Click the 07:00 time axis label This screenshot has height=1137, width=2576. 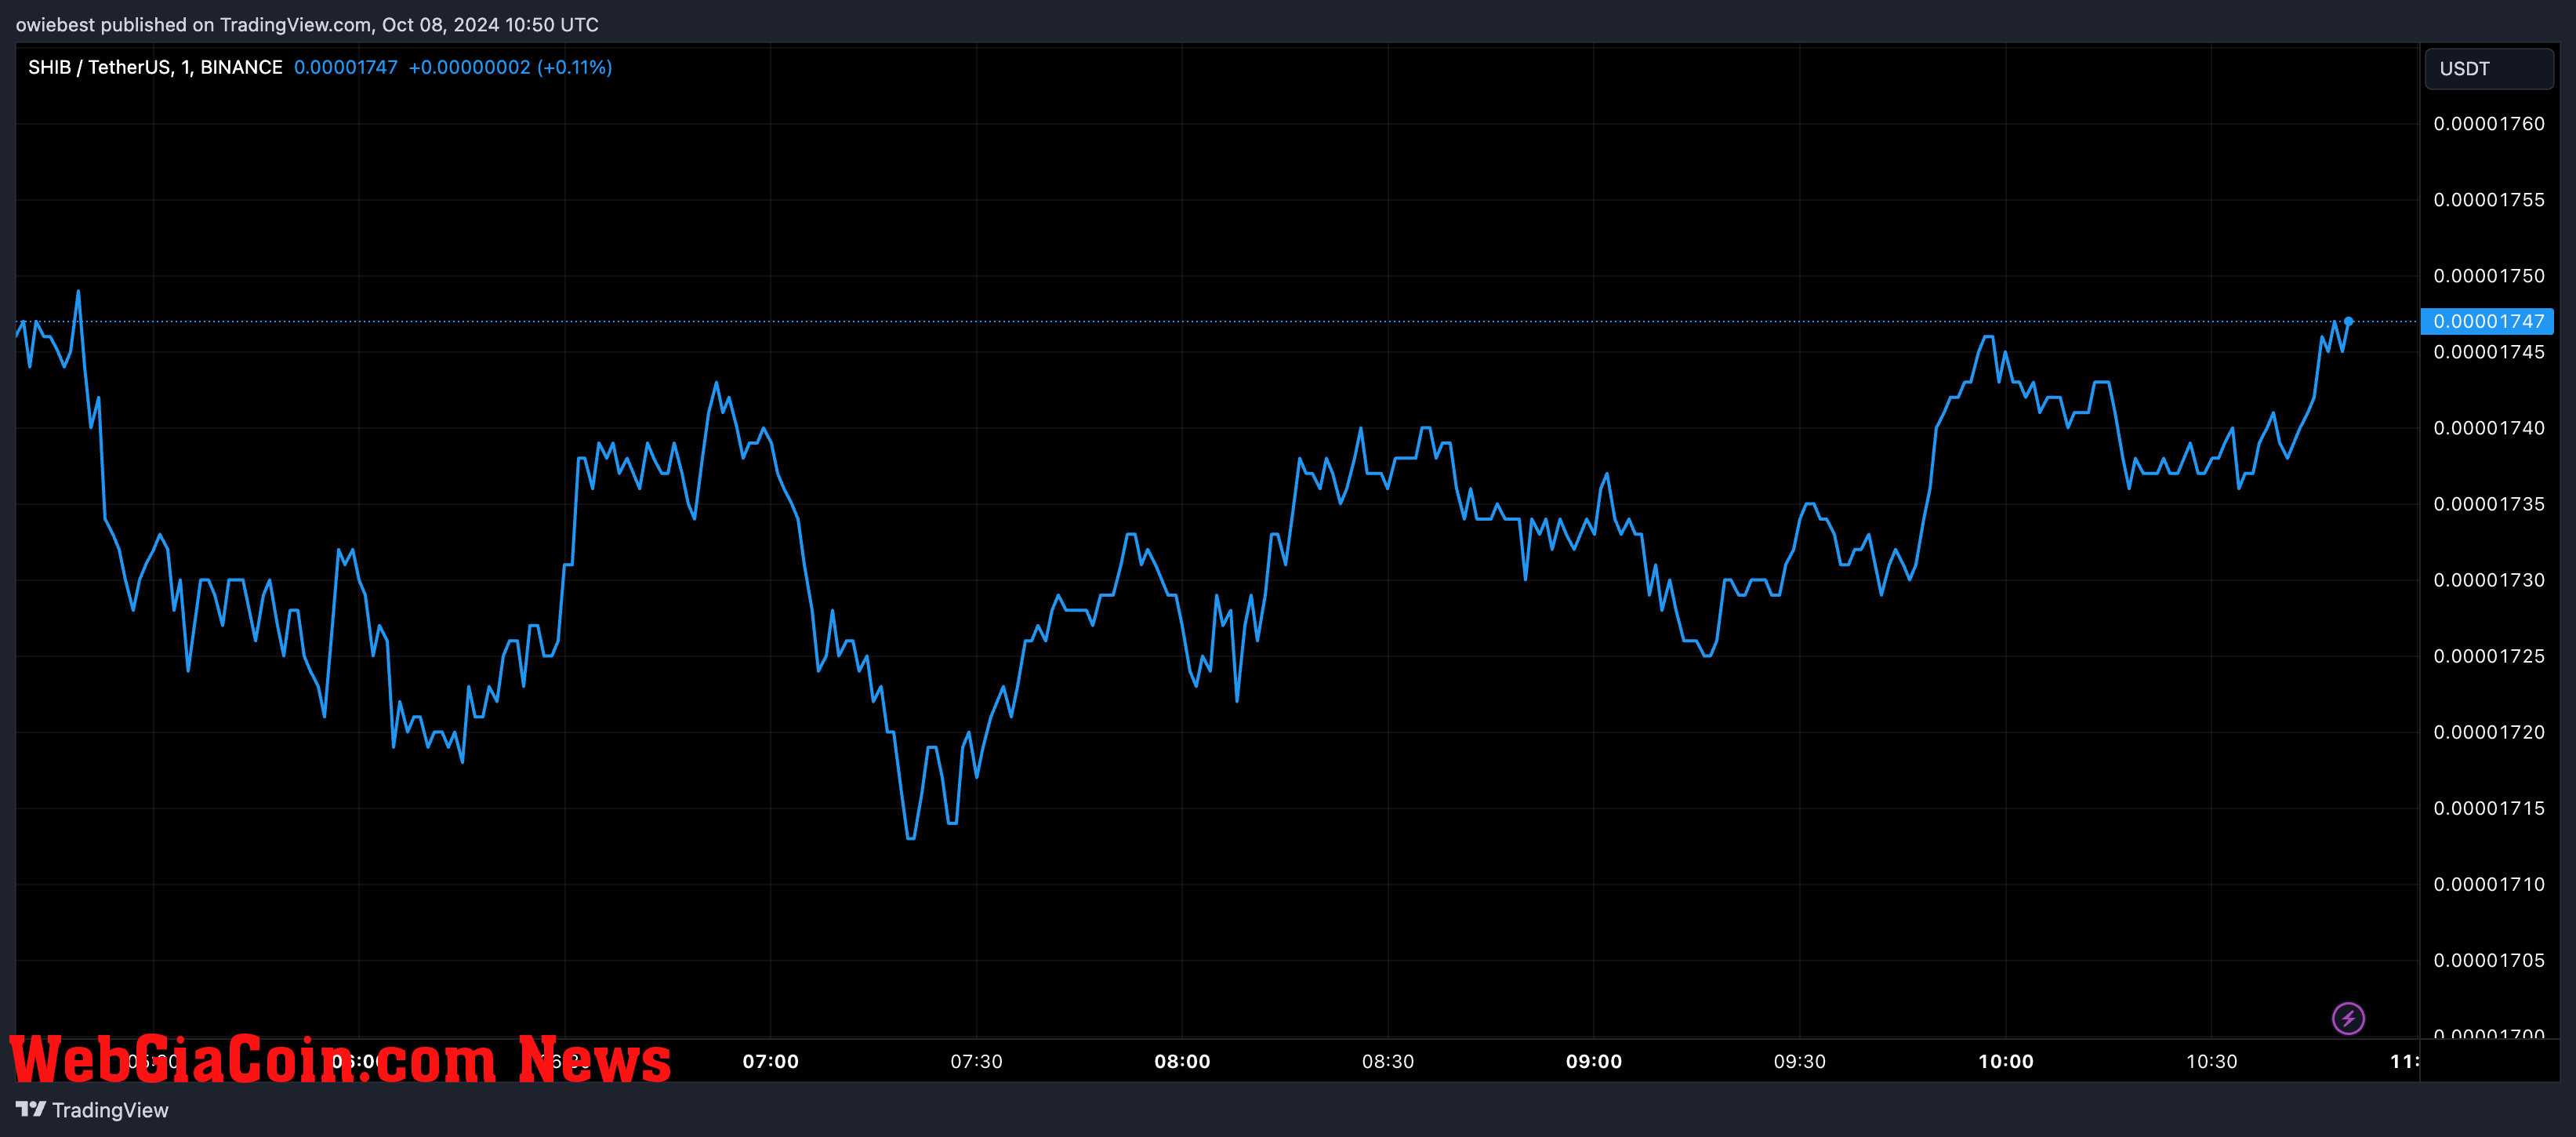771,1061
